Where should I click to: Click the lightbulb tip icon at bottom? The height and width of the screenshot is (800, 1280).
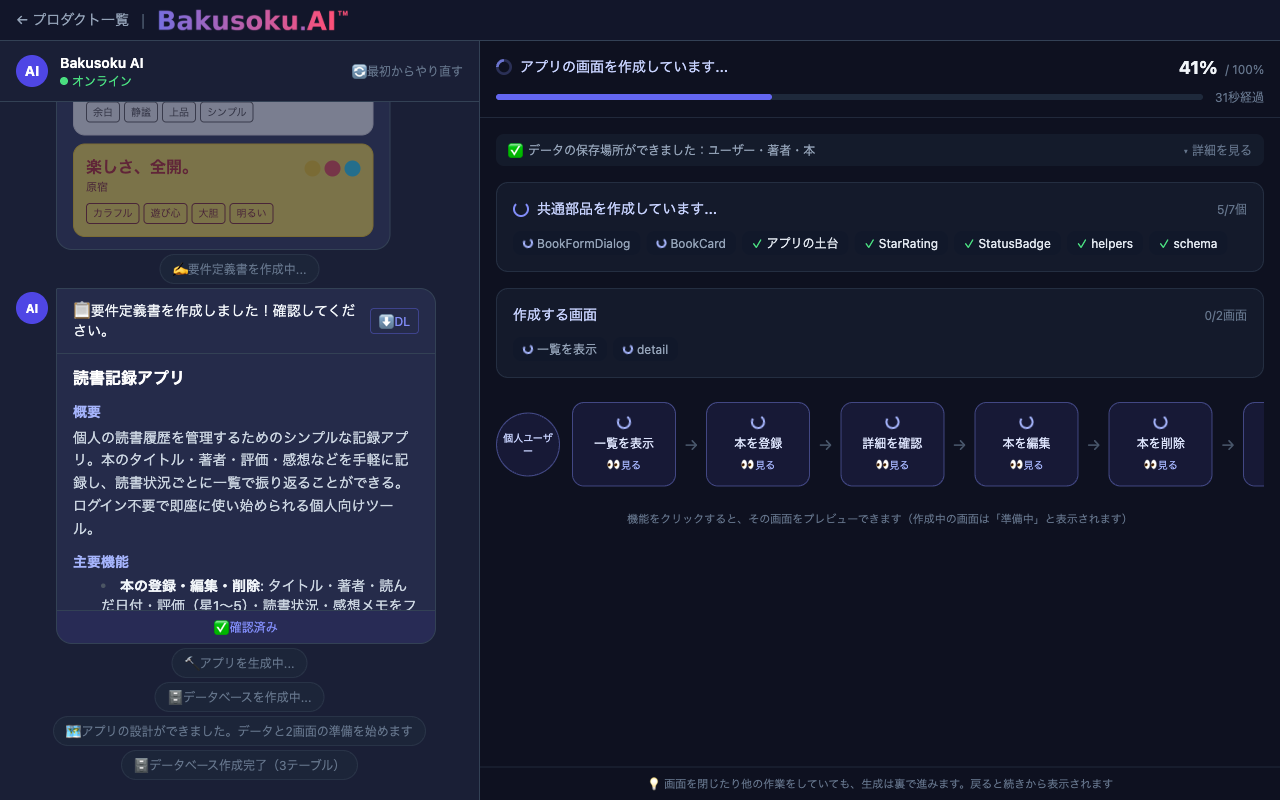pyautogui.click(x=654, y=784)
